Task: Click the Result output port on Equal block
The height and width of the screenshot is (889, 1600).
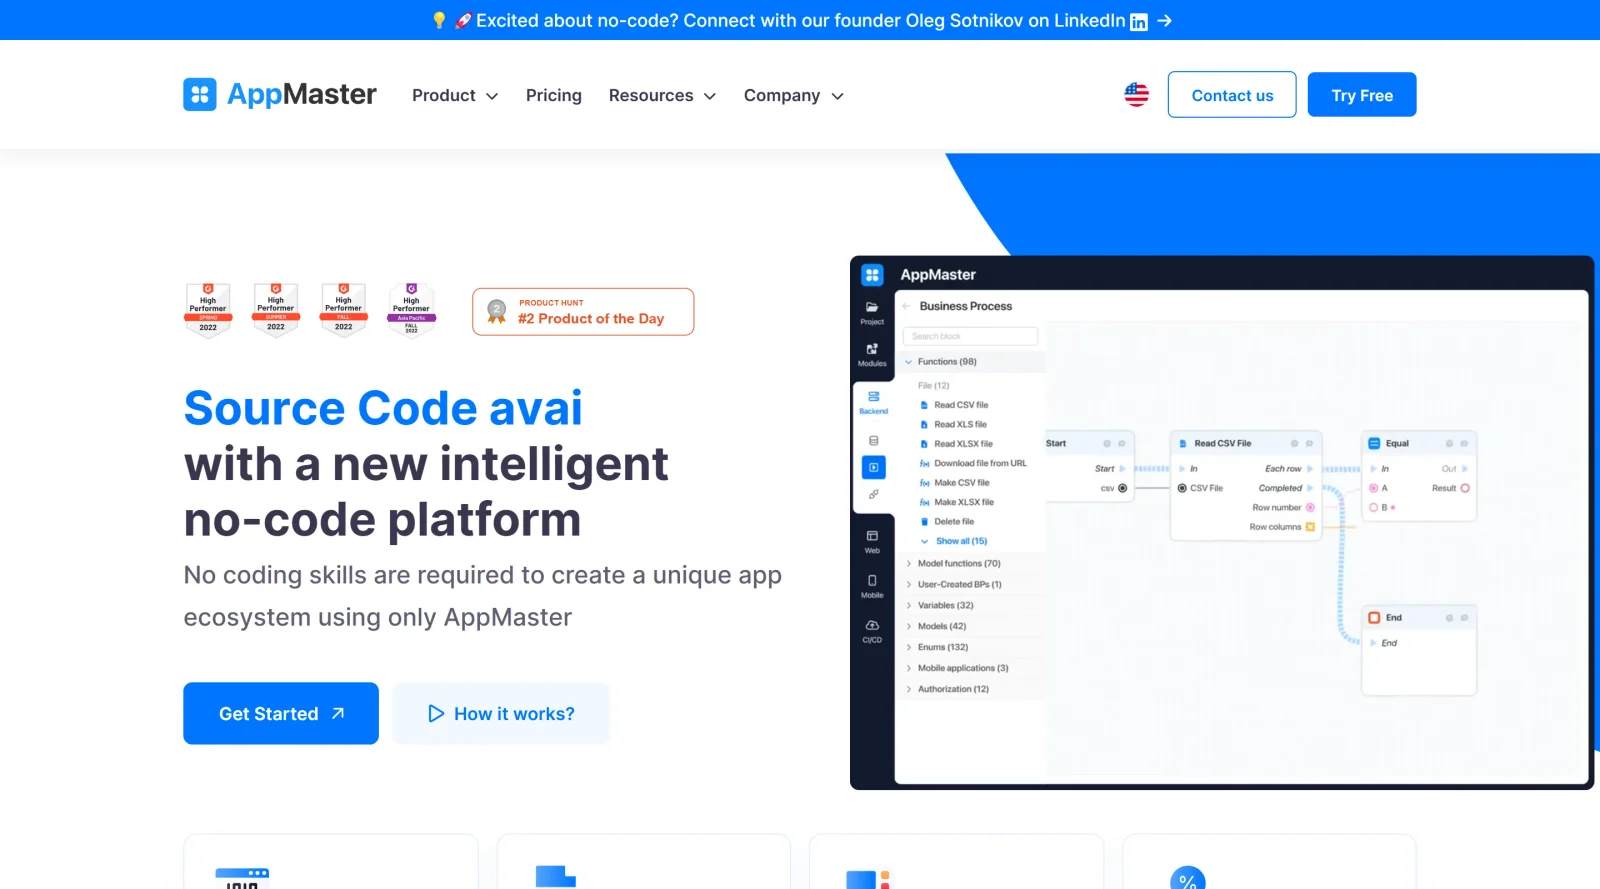Action: pyautogui.click(x=1465, y=488)
